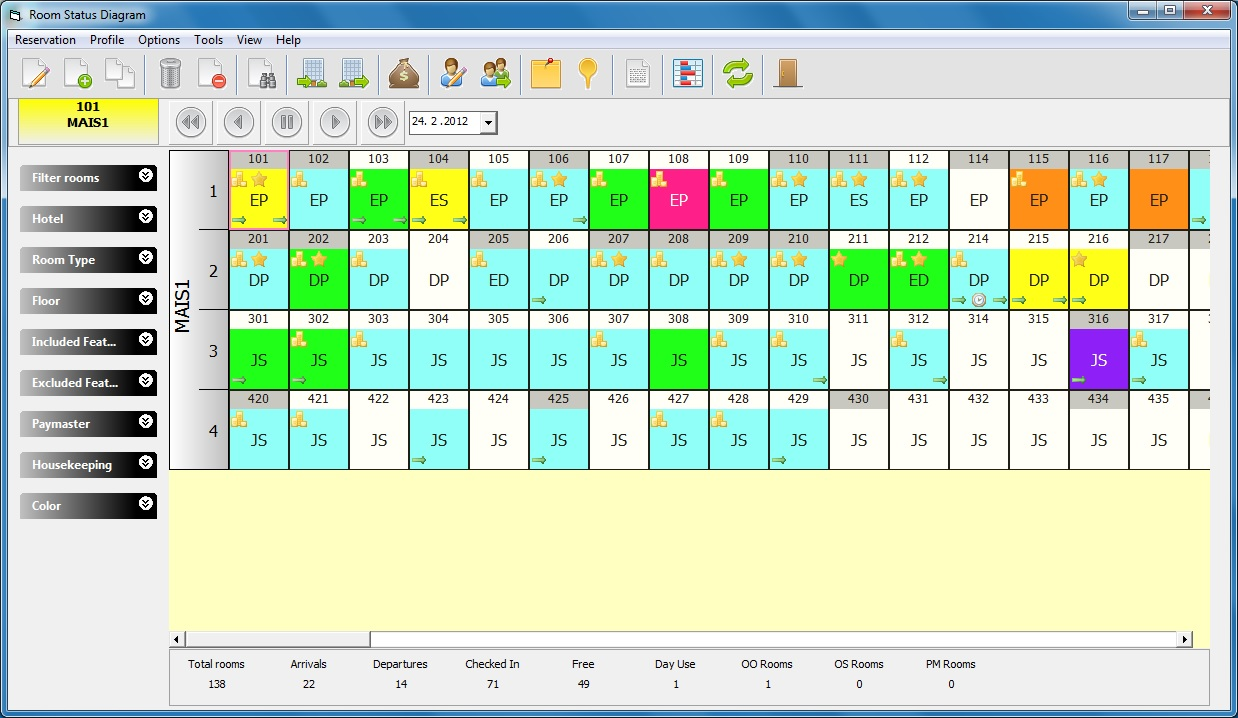Screen dimensions: 1238x718
Task: Click the new reservation icon with green plus
Action: point(78,74)
